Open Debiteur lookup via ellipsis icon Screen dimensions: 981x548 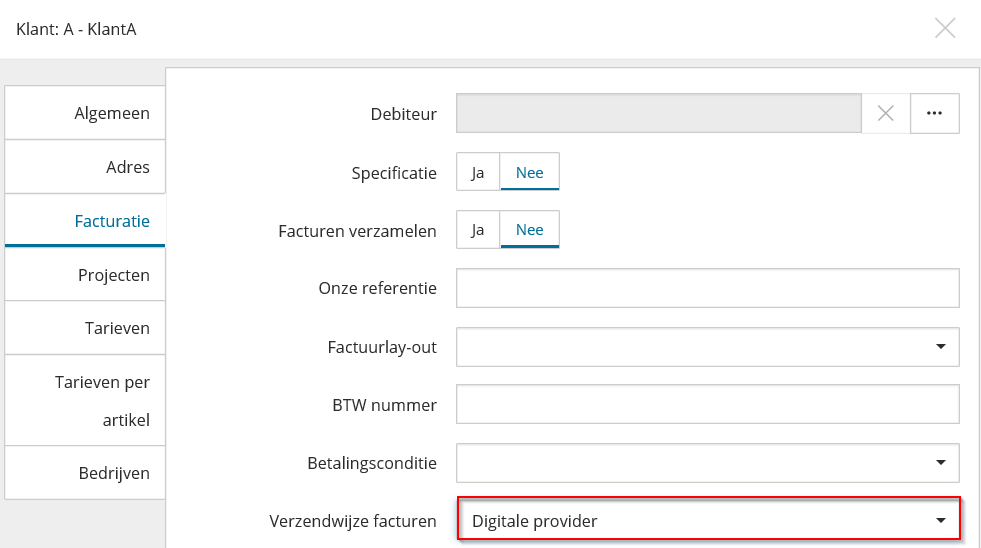(x=935, y=113)
